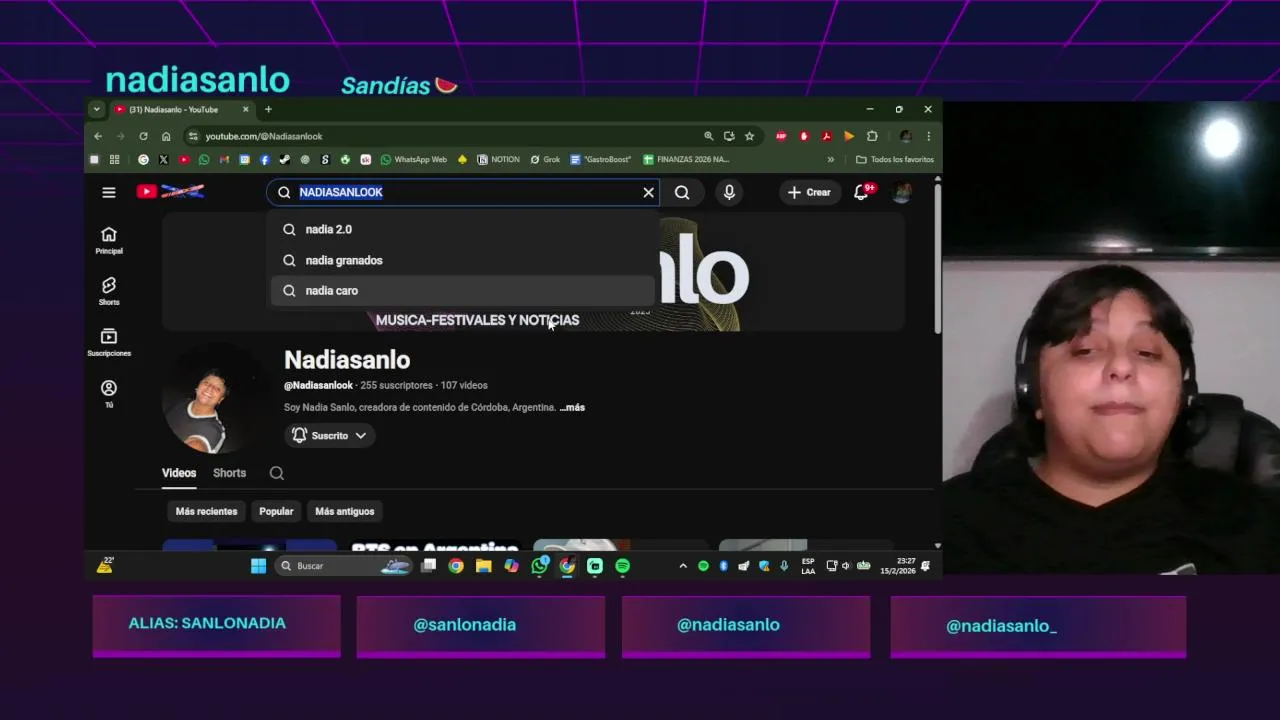Filter videos by Más antiguos

[x=344, y=511]
